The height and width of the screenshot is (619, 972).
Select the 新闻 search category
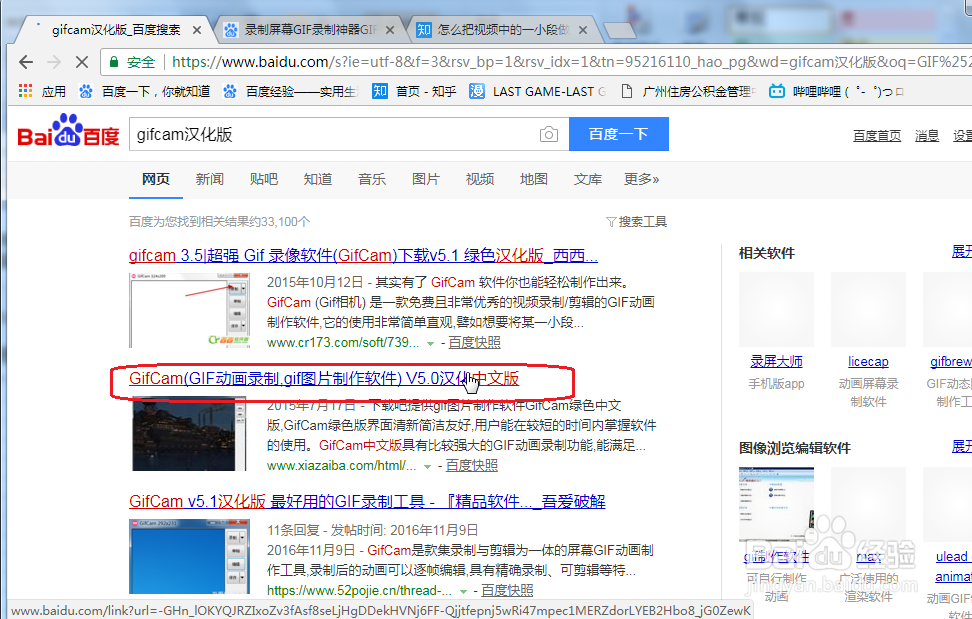click(x=210, y=179)
